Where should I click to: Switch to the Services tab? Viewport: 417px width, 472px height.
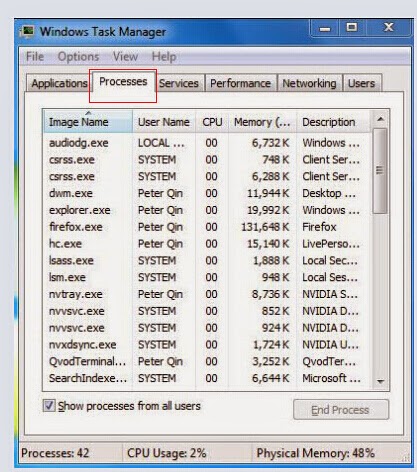(179, 83)
